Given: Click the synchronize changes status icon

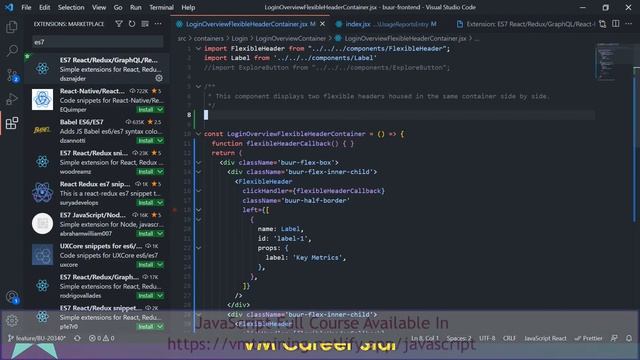Looking at the screenshot, I should coord(77,338).
